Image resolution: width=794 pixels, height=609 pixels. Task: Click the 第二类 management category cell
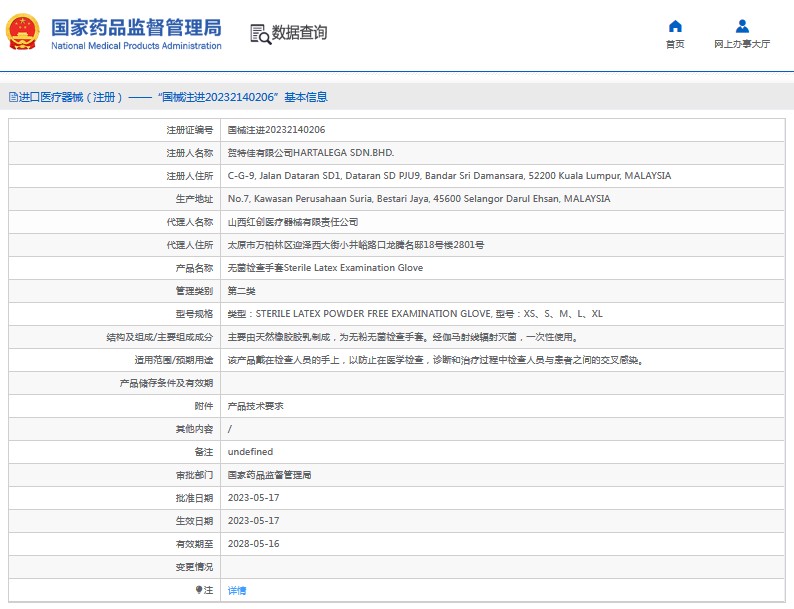point(242,291)
